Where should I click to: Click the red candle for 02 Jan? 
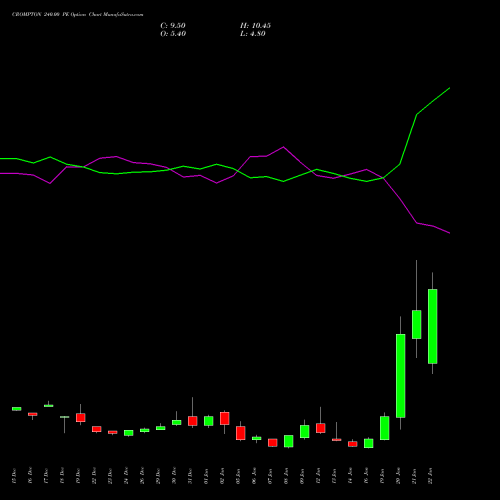225,418
